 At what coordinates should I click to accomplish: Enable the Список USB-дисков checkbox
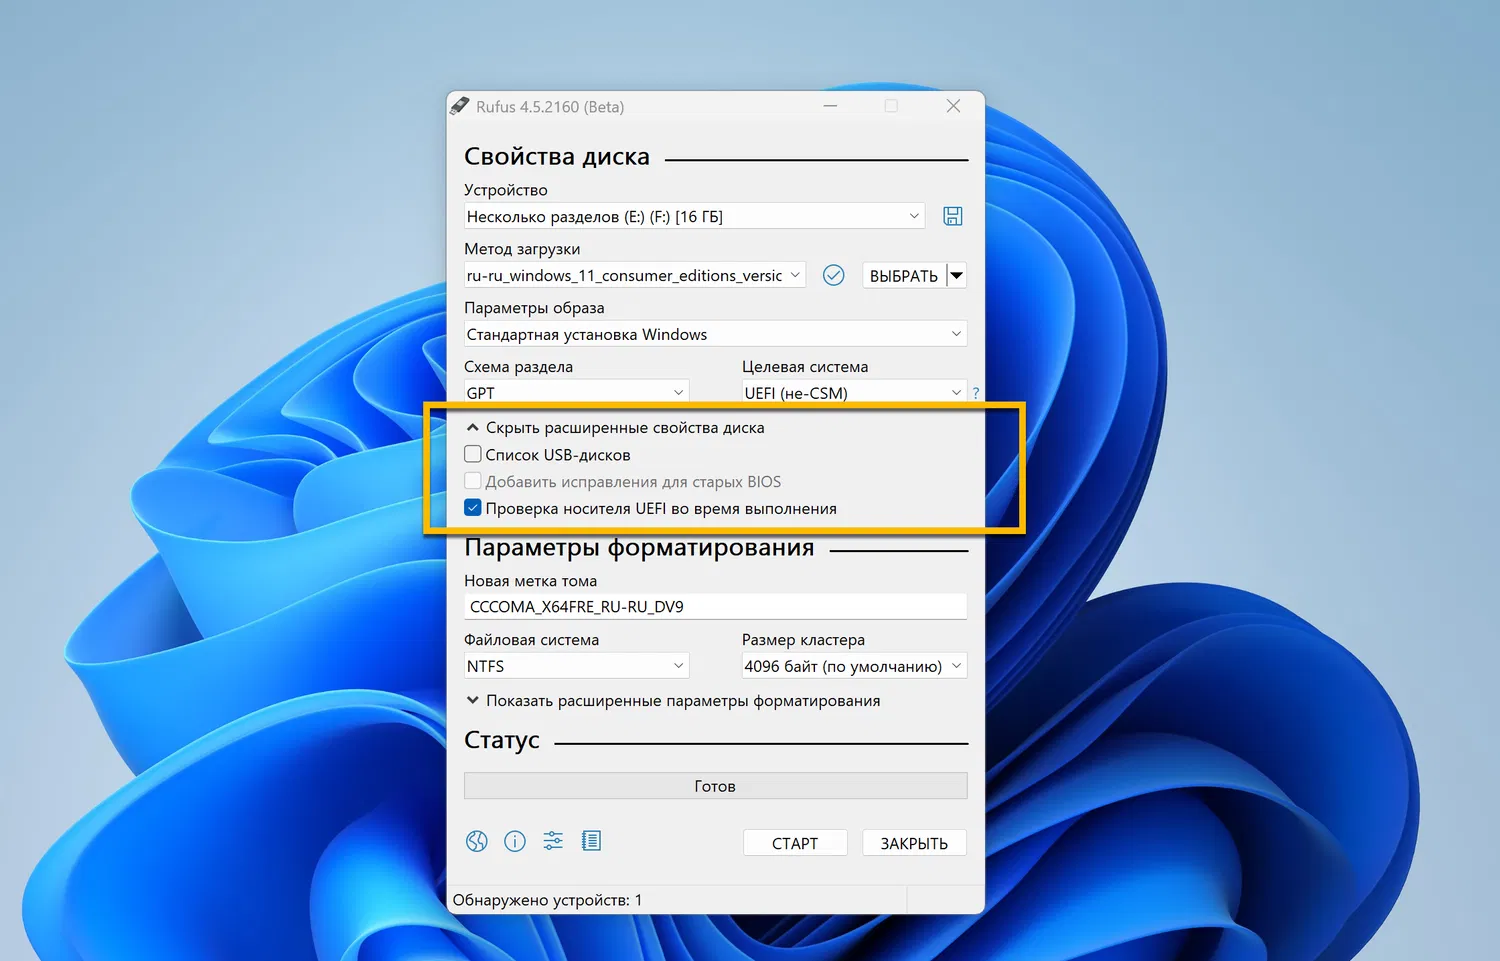point(473,454)
